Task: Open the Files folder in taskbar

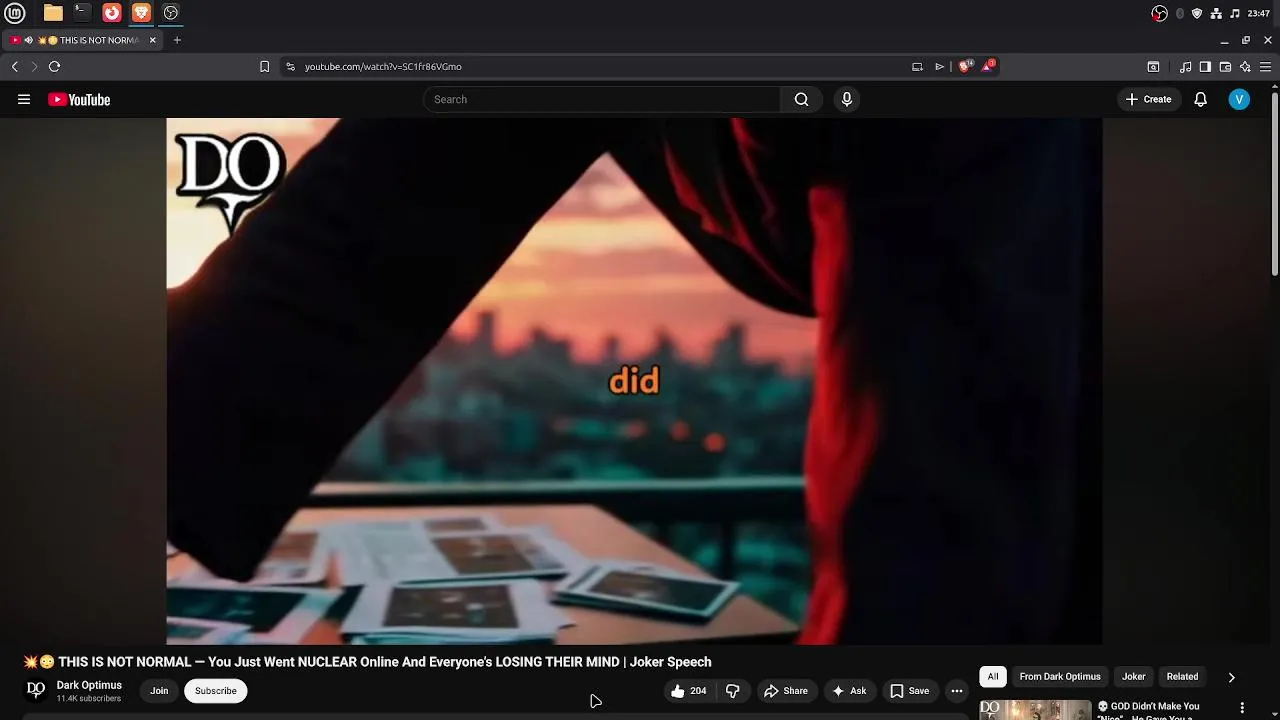Action: [x=53, y=13]
